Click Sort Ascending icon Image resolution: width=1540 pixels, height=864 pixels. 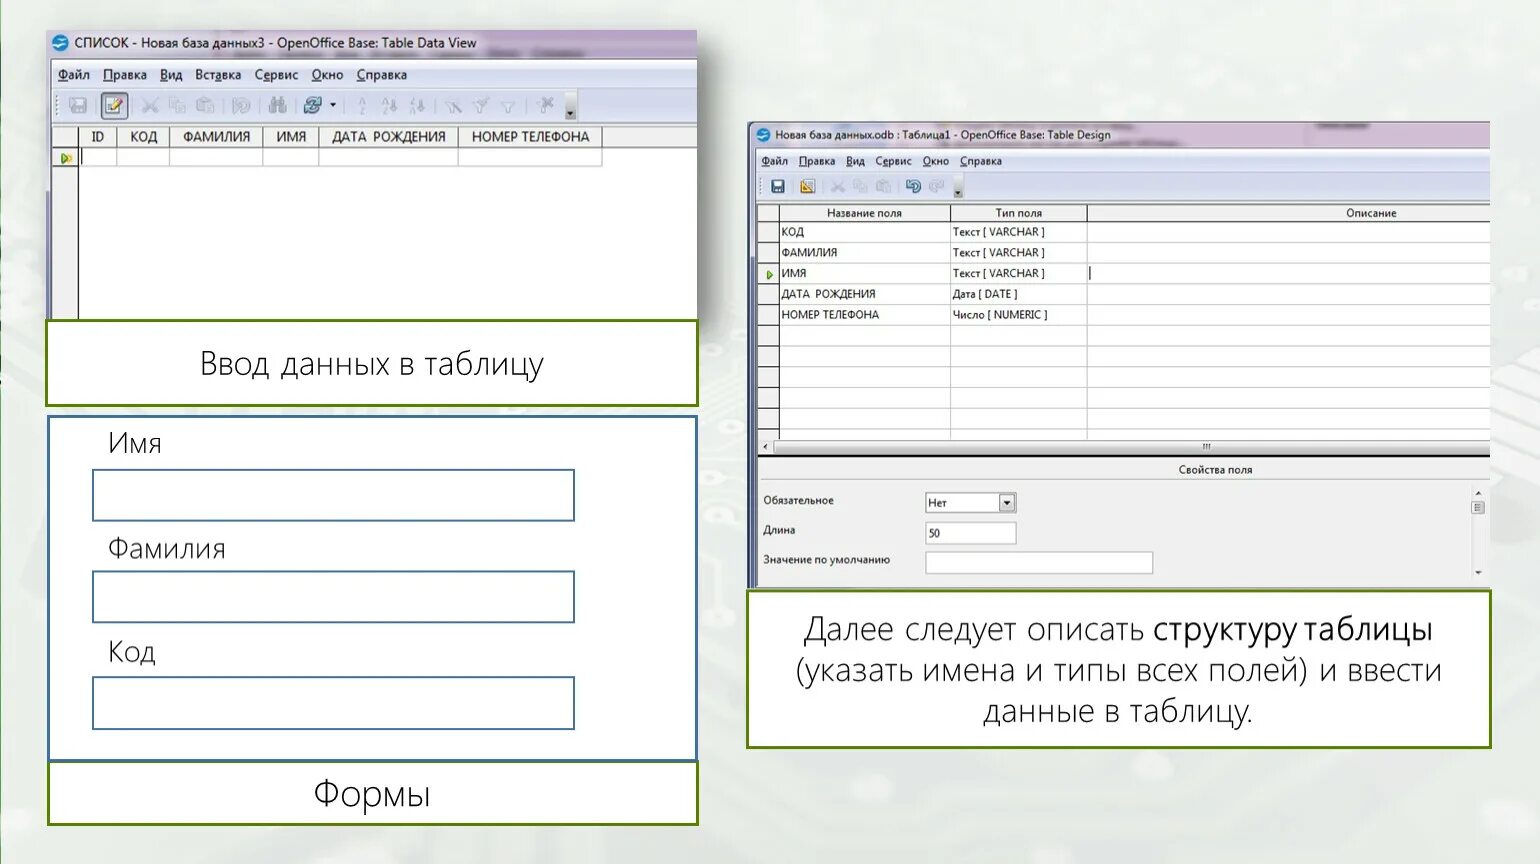(389, 105)
